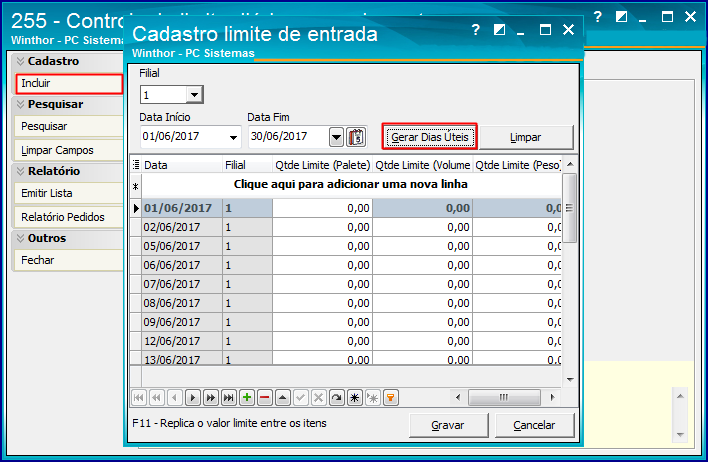Collapse the Outros section
This screenshot has width=708, height=462.
pos(20,238)
